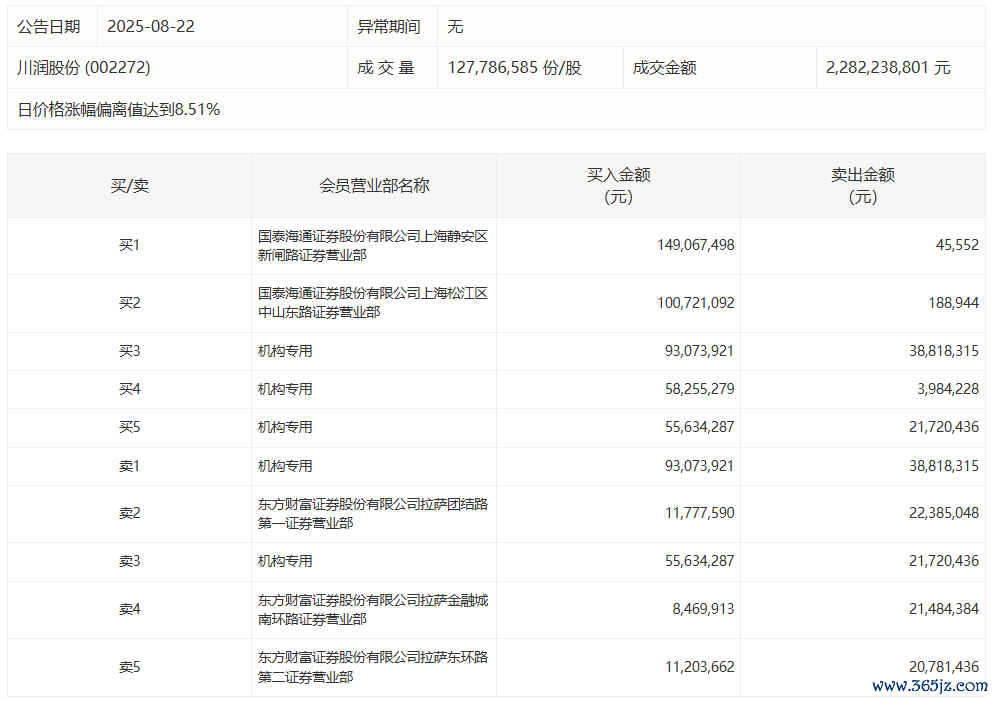Click the 异常期间 label
The height and width of the screenshot is (701, 995).
coord(389,27)
